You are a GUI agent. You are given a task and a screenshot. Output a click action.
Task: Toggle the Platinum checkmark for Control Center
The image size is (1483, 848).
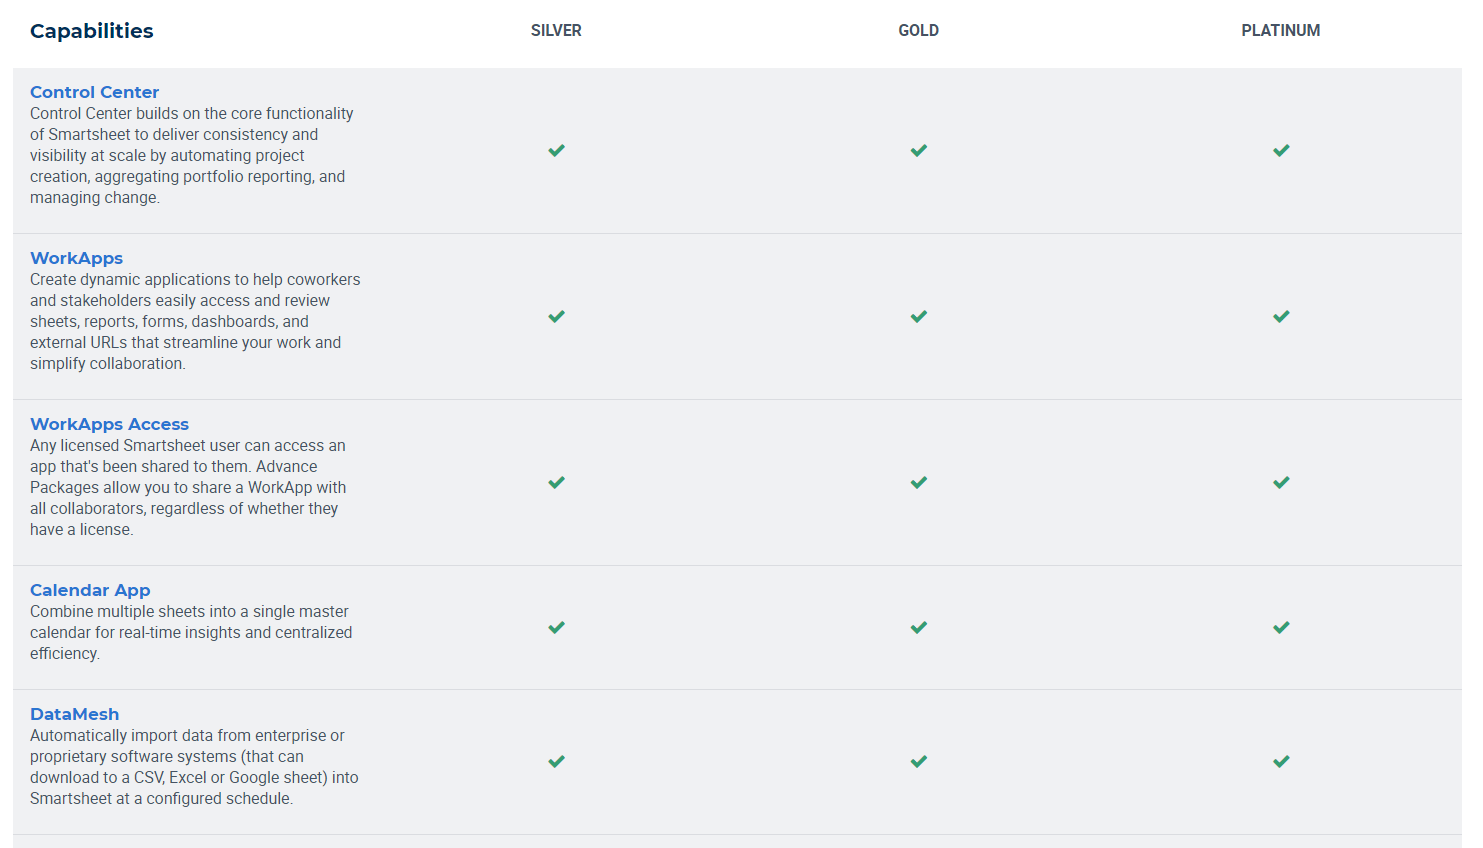[1281, 150]
